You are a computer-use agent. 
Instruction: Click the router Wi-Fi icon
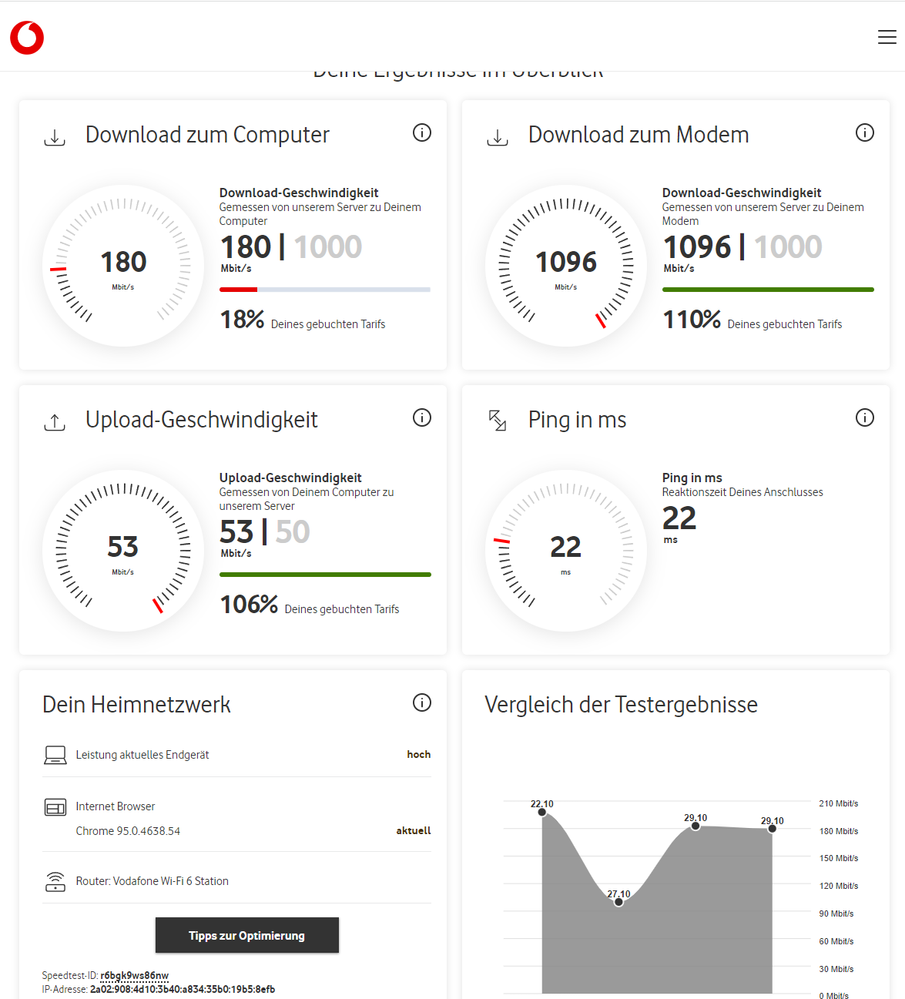tap(55, 882)
